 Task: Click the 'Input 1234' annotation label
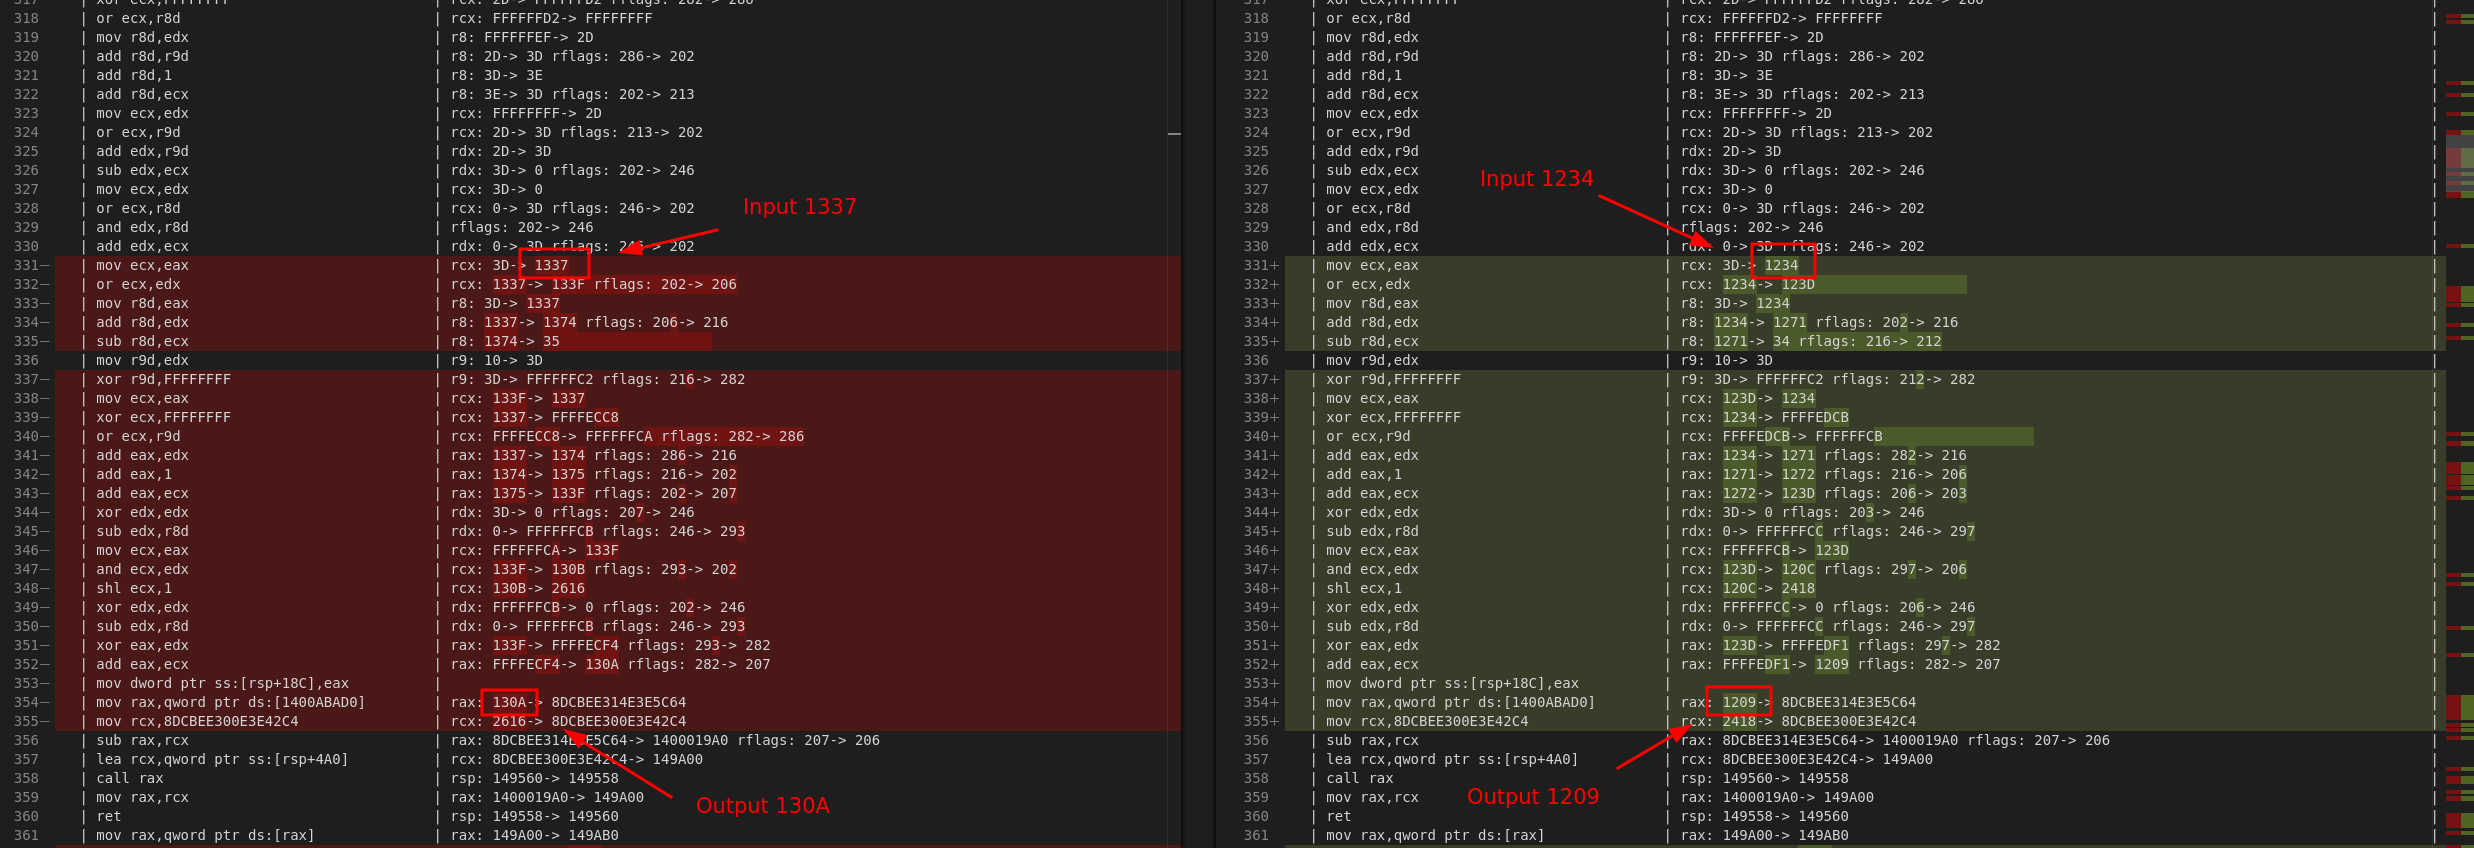[1536, 178]
